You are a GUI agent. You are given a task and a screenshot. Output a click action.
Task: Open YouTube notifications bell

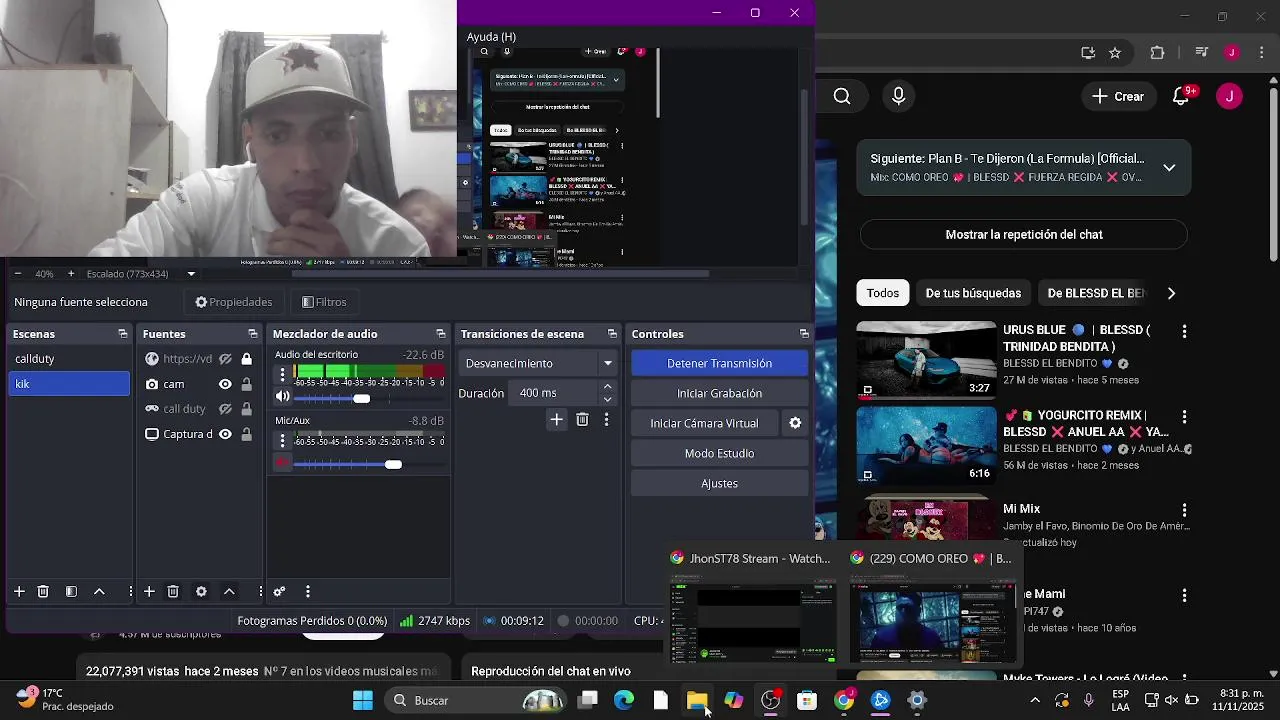tap(1180, 96)
